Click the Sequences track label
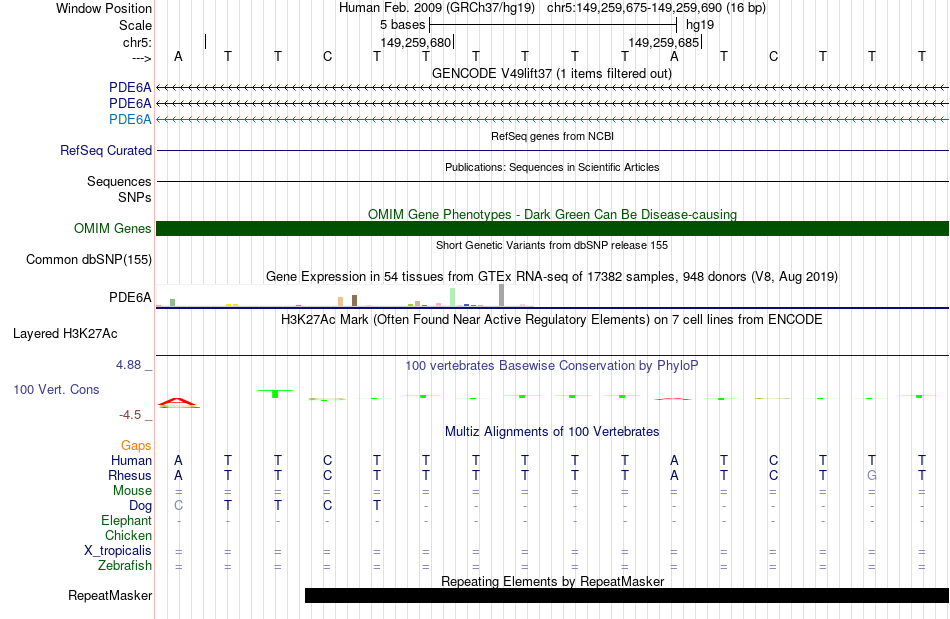The image size is (950, 619). click(x=119, y=182)
